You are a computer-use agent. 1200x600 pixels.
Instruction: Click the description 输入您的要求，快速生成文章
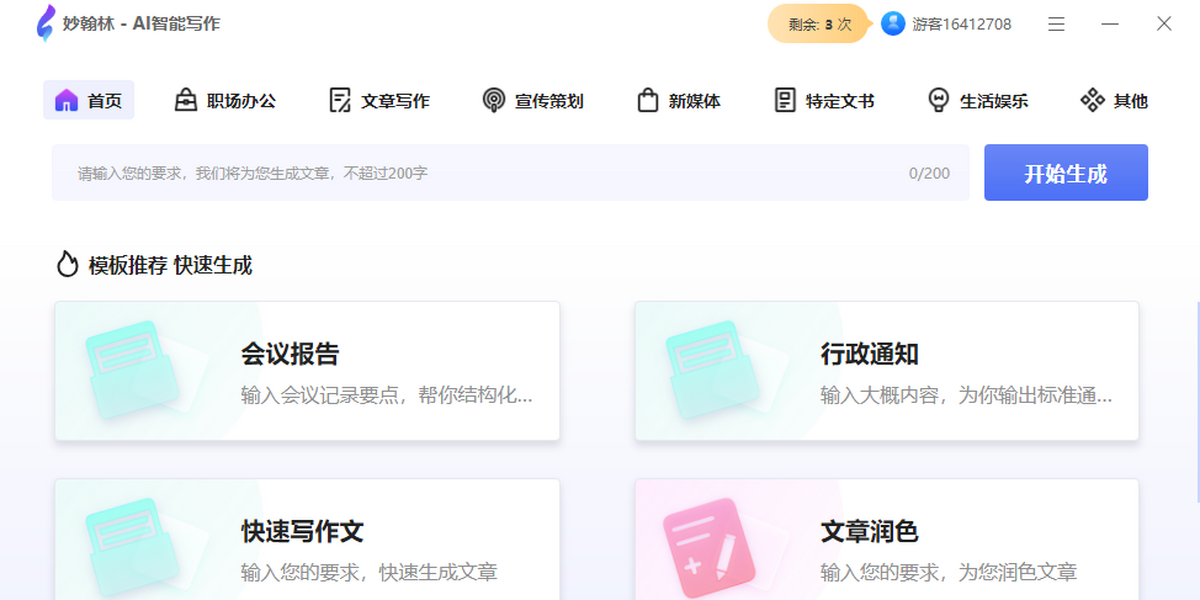tap(369, 573)
